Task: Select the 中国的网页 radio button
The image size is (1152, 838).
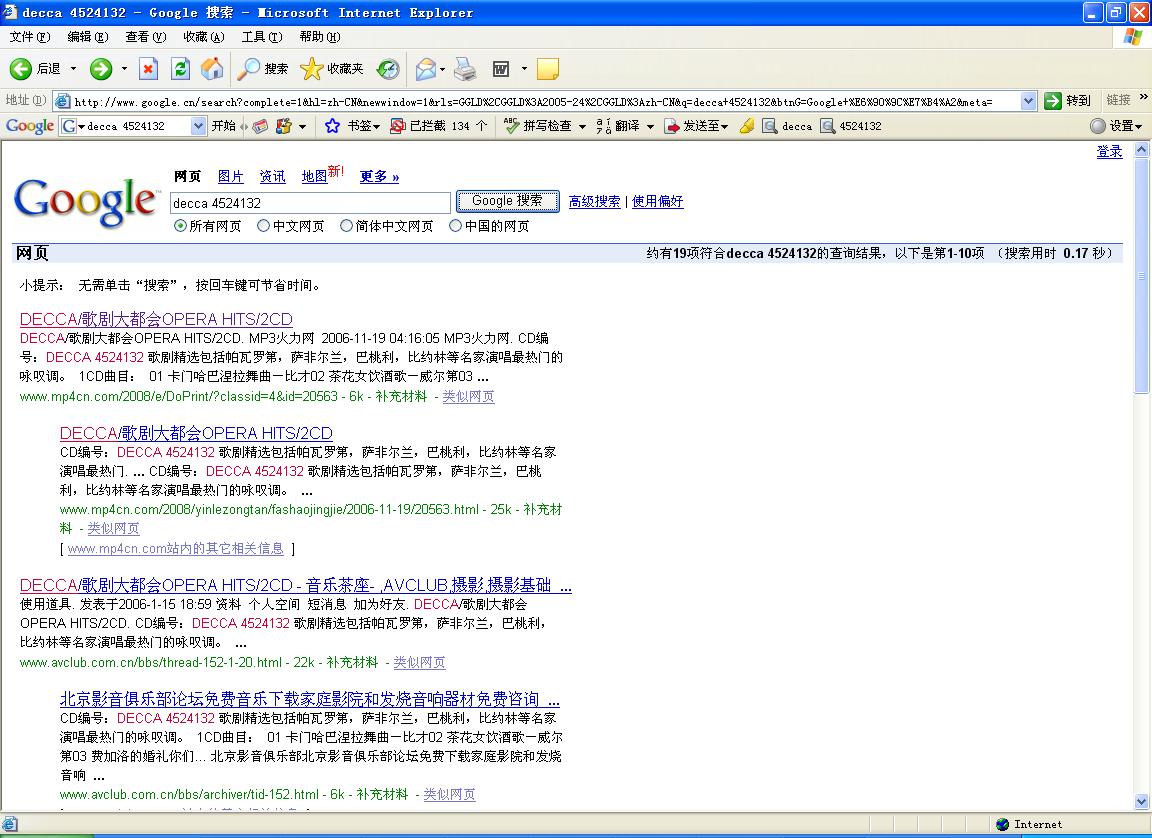Action: (x=456, y=226)
